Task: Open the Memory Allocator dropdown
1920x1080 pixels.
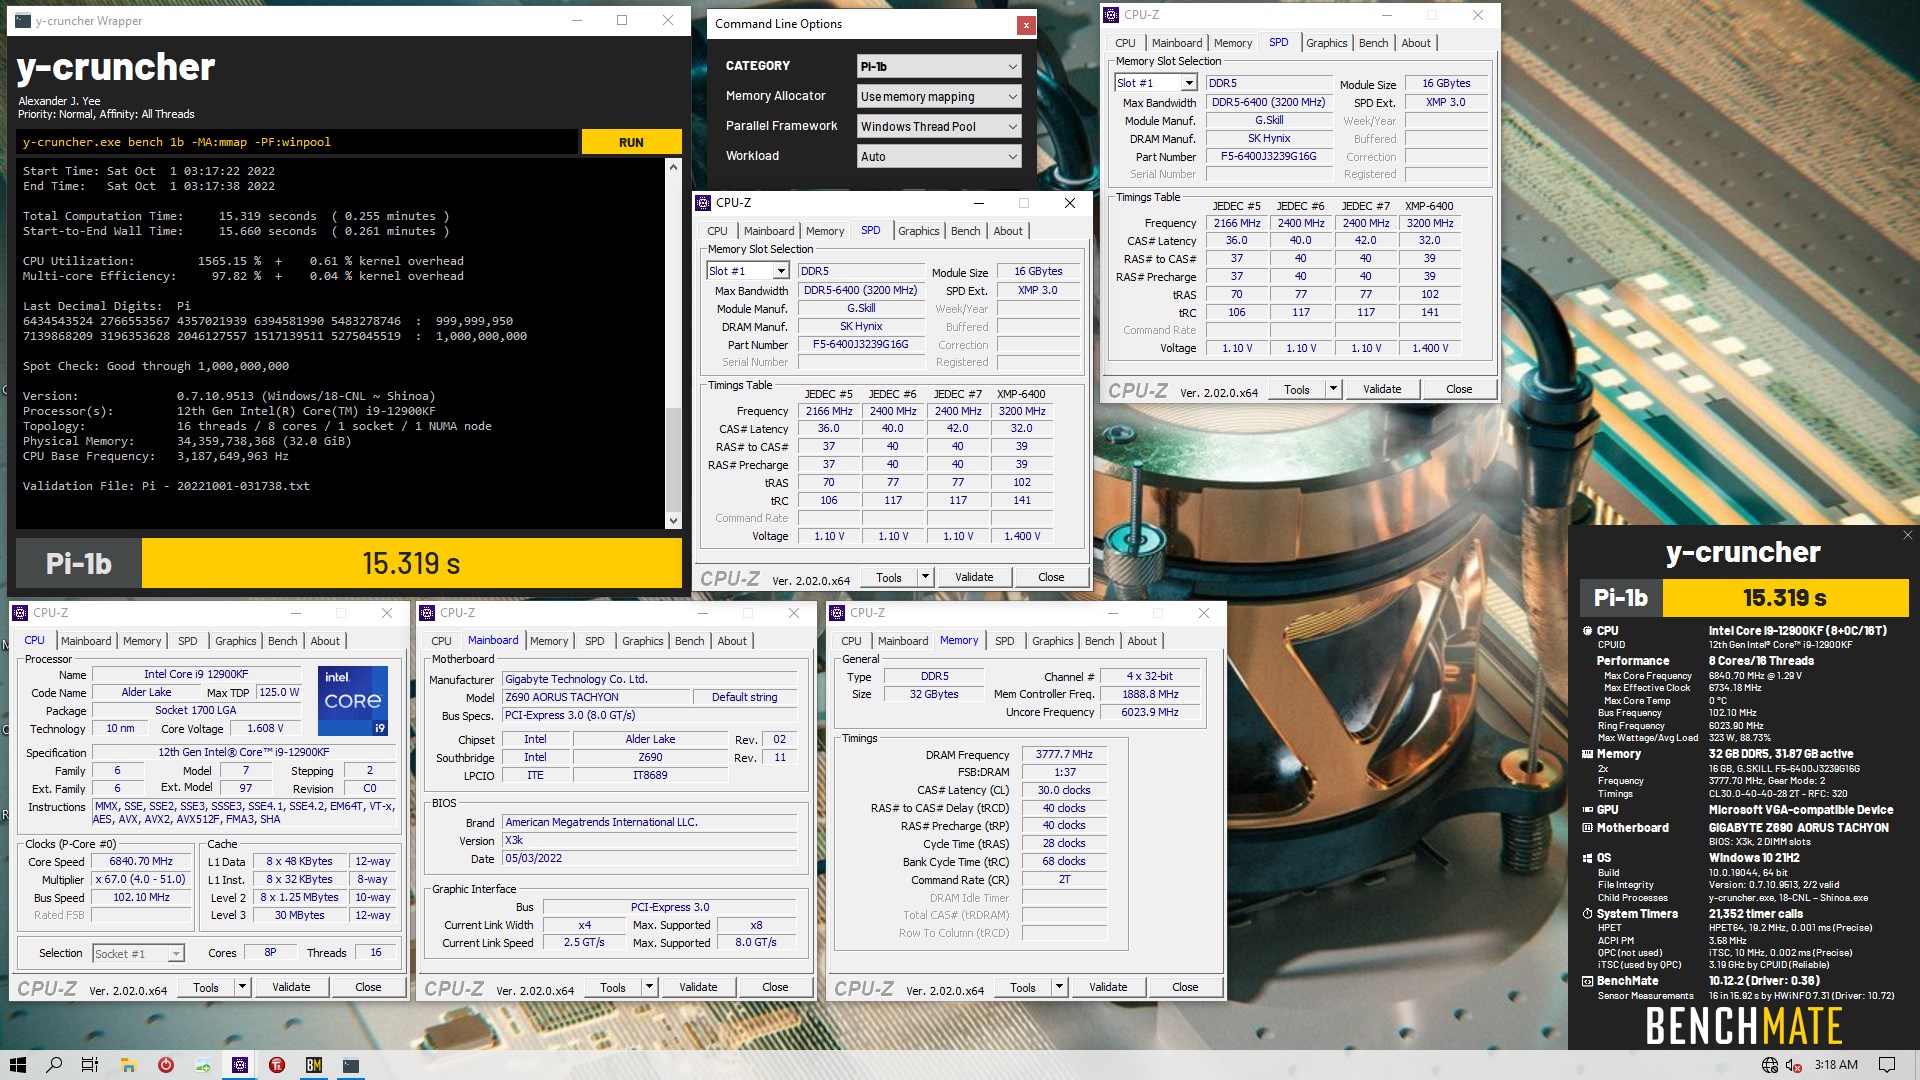Action: 939,97
